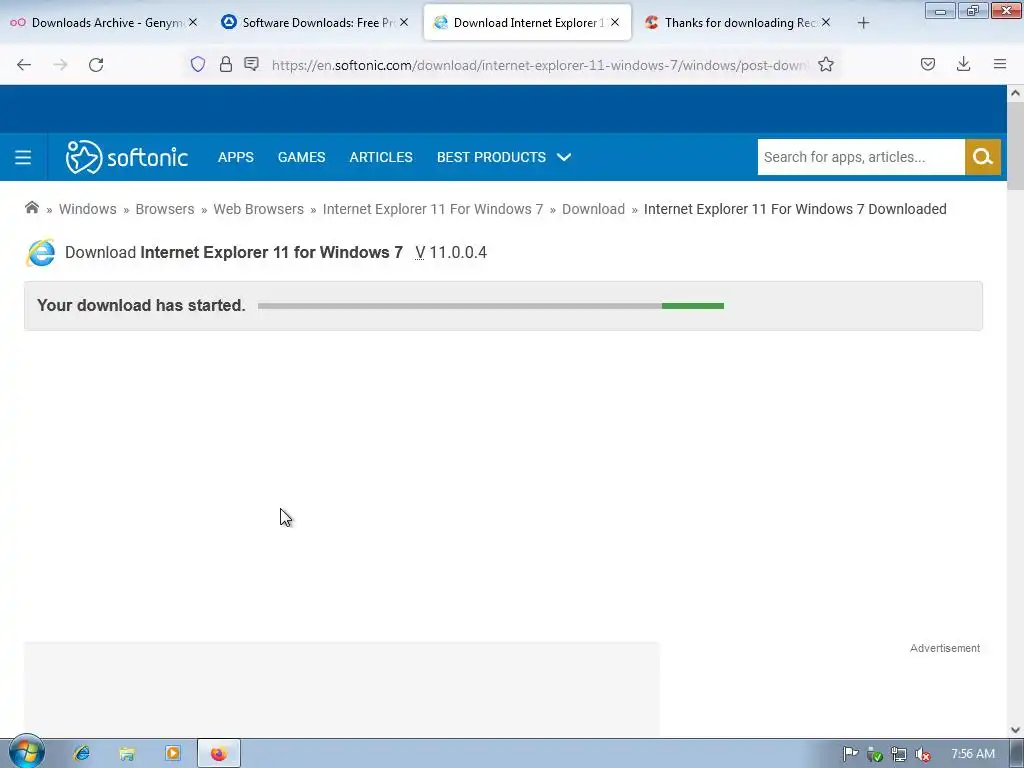This screenshot has width=1024, height=768.
Task: Close the Thanks for downloading tab
Action: [825, 22]
